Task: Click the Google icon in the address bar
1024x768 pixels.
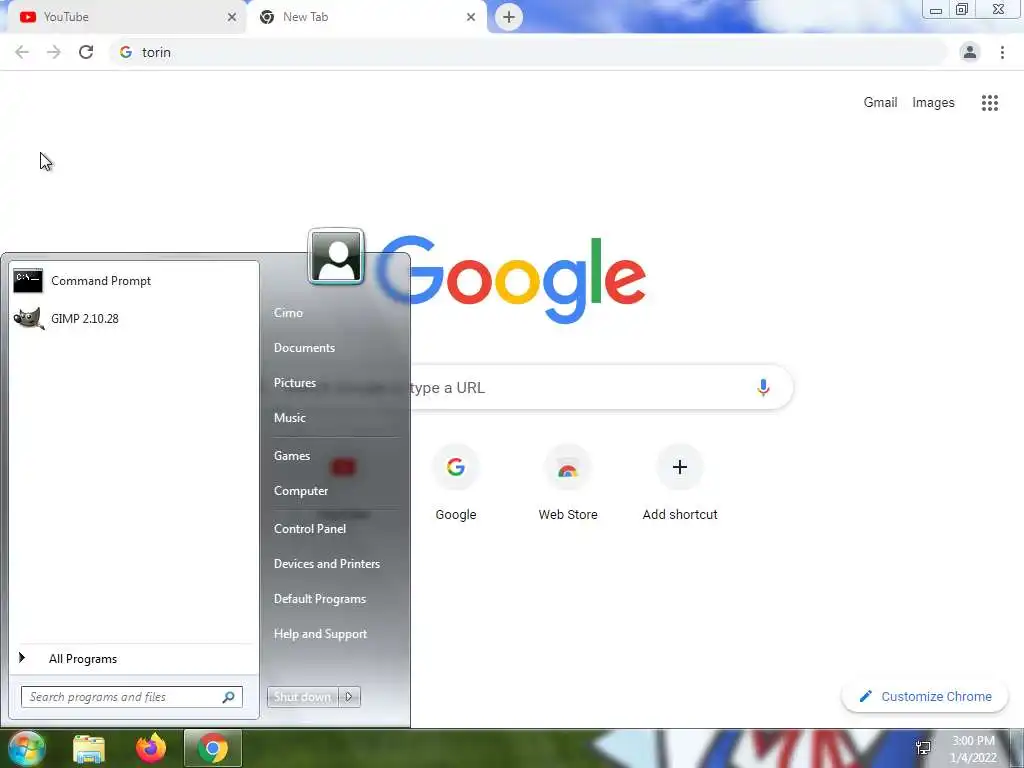Action: (126, 52)
